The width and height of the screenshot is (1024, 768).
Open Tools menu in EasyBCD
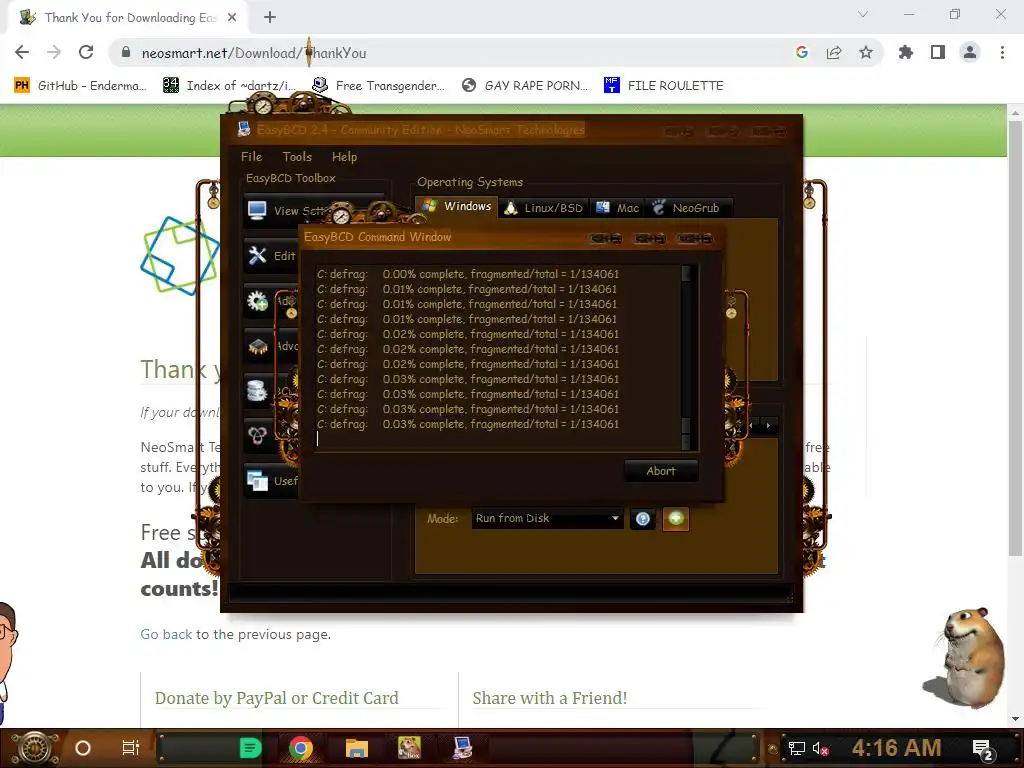click(297, 157)
